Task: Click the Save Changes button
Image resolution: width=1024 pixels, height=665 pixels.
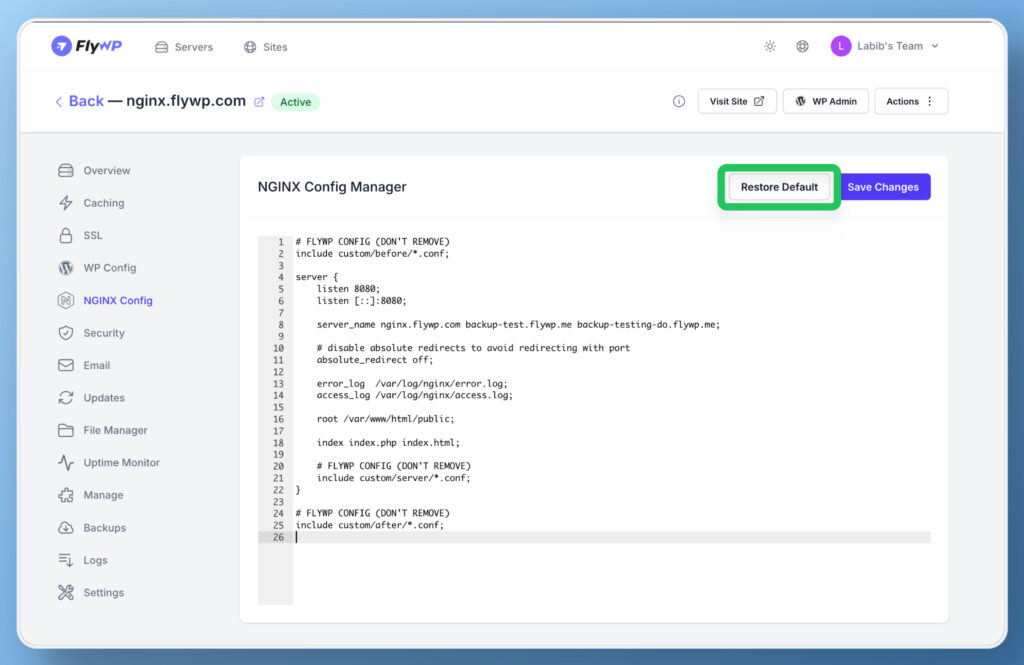Action: pyautogui.click(x=883, y=187)
